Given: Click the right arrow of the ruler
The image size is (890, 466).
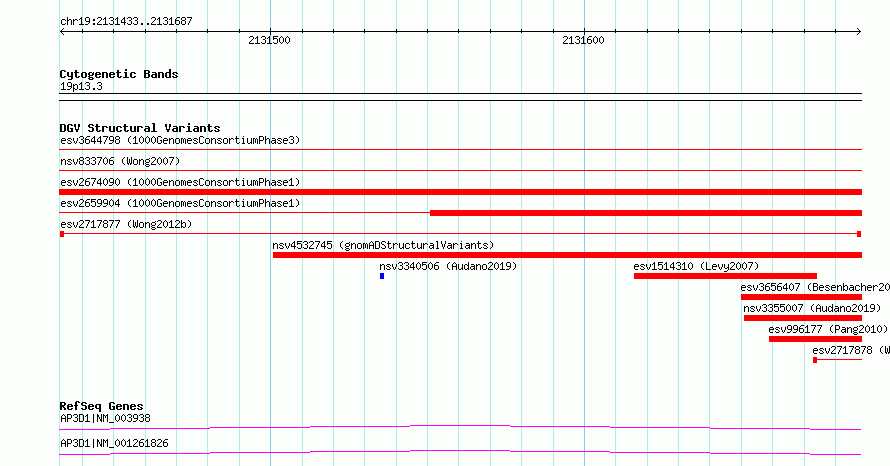Looking at the screenshot, I should coord(859,32).
